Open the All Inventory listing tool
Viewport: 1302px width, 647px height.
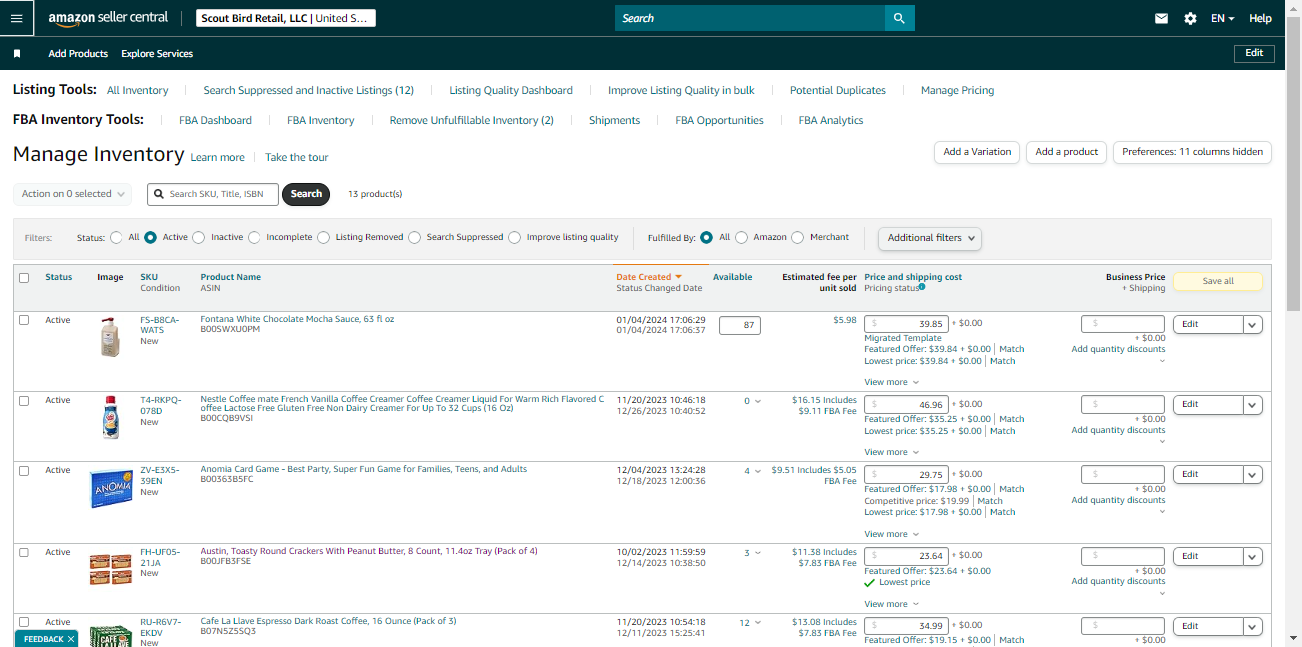point(137,90)
